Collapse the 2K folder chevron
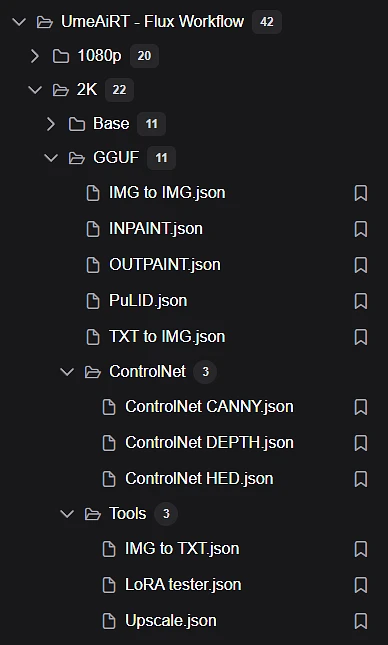 tap(35, 90)
